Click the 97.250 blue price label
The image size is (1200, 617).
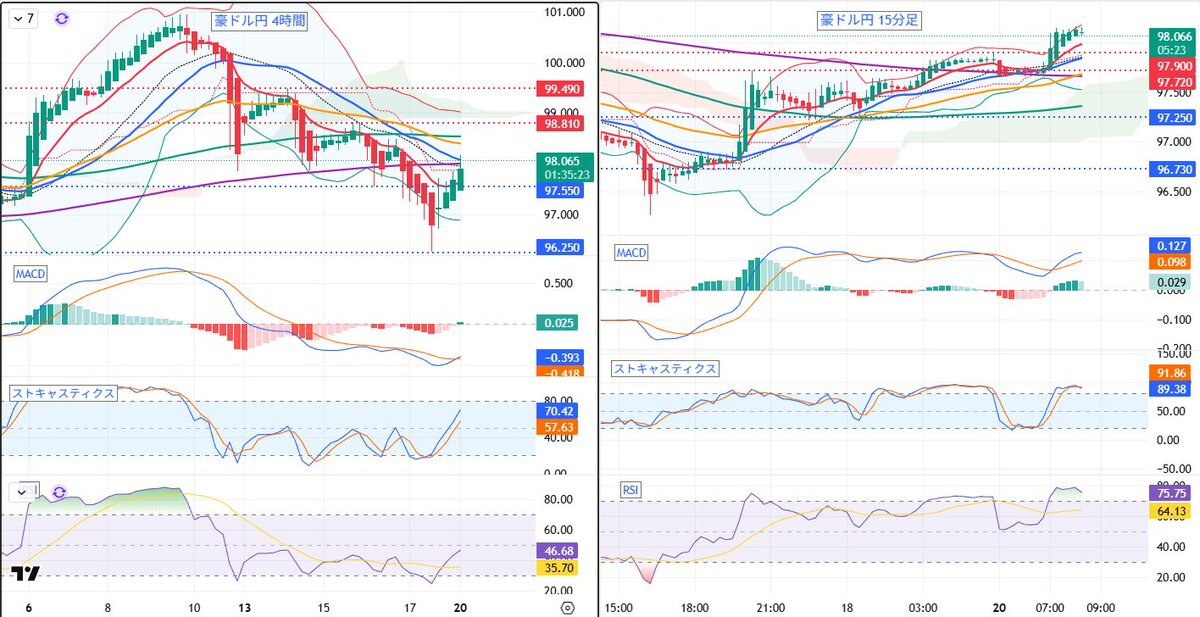click(1171, 117)
